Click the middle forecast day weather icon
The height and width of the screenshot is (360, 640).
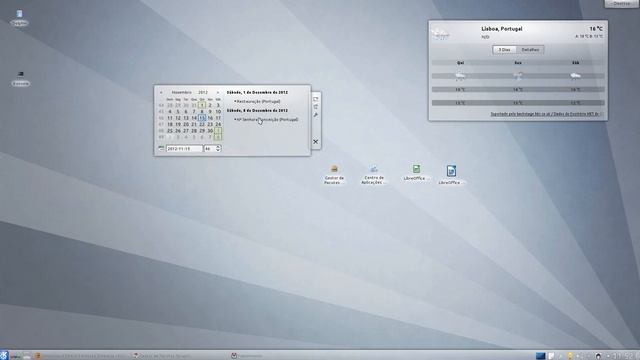518,76
